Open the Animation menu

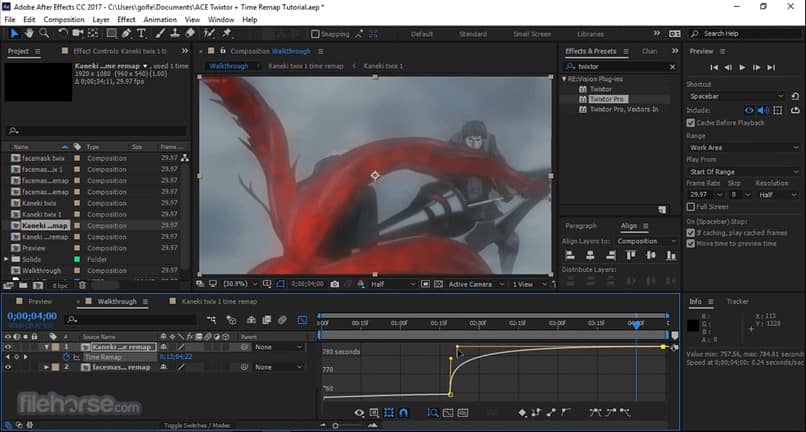click(159, 19)
